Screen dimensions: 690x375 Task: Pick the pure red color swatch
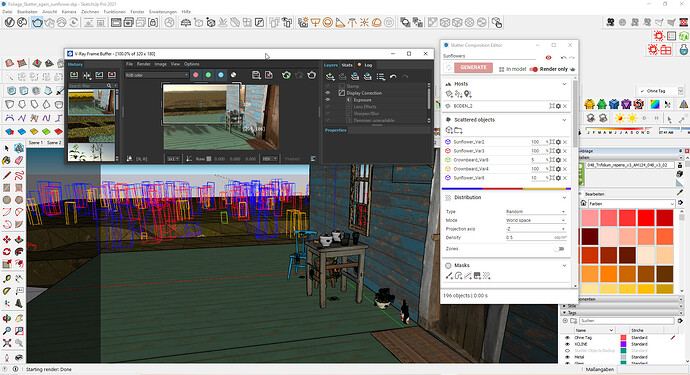coord(646,218)
